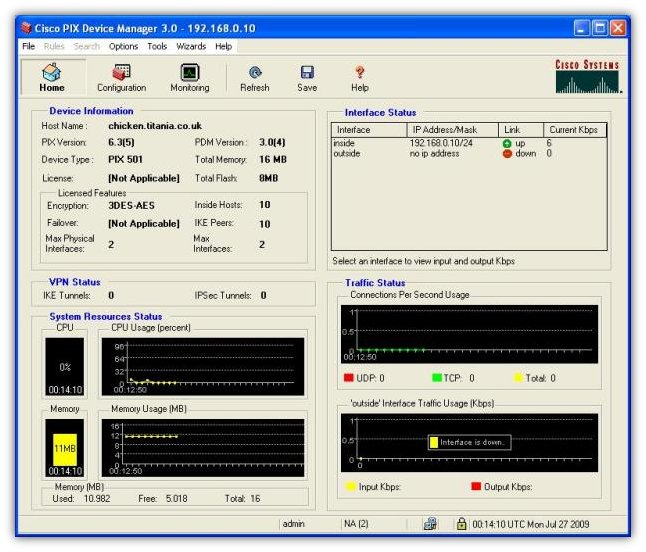Open the Wizards menu
This screenshot has height=552, width=646.
pos(191,46)
